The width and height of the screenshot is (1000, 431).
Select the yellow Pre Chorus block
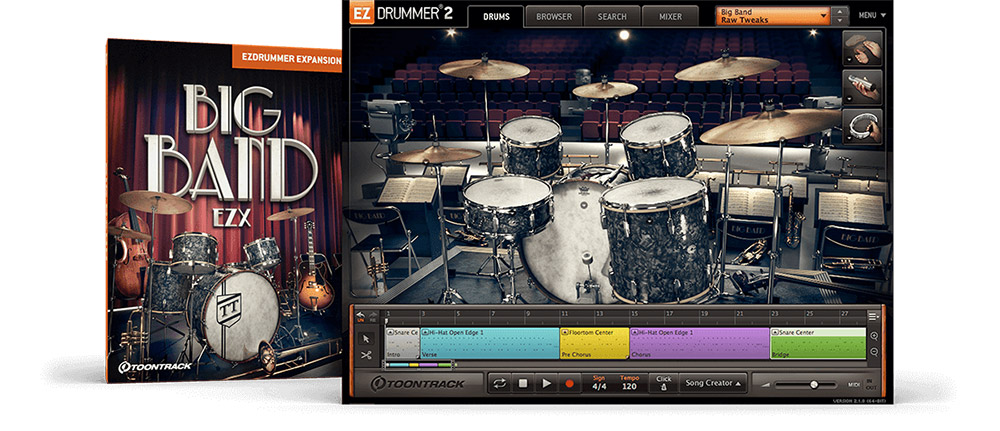[x=594, y=343]
